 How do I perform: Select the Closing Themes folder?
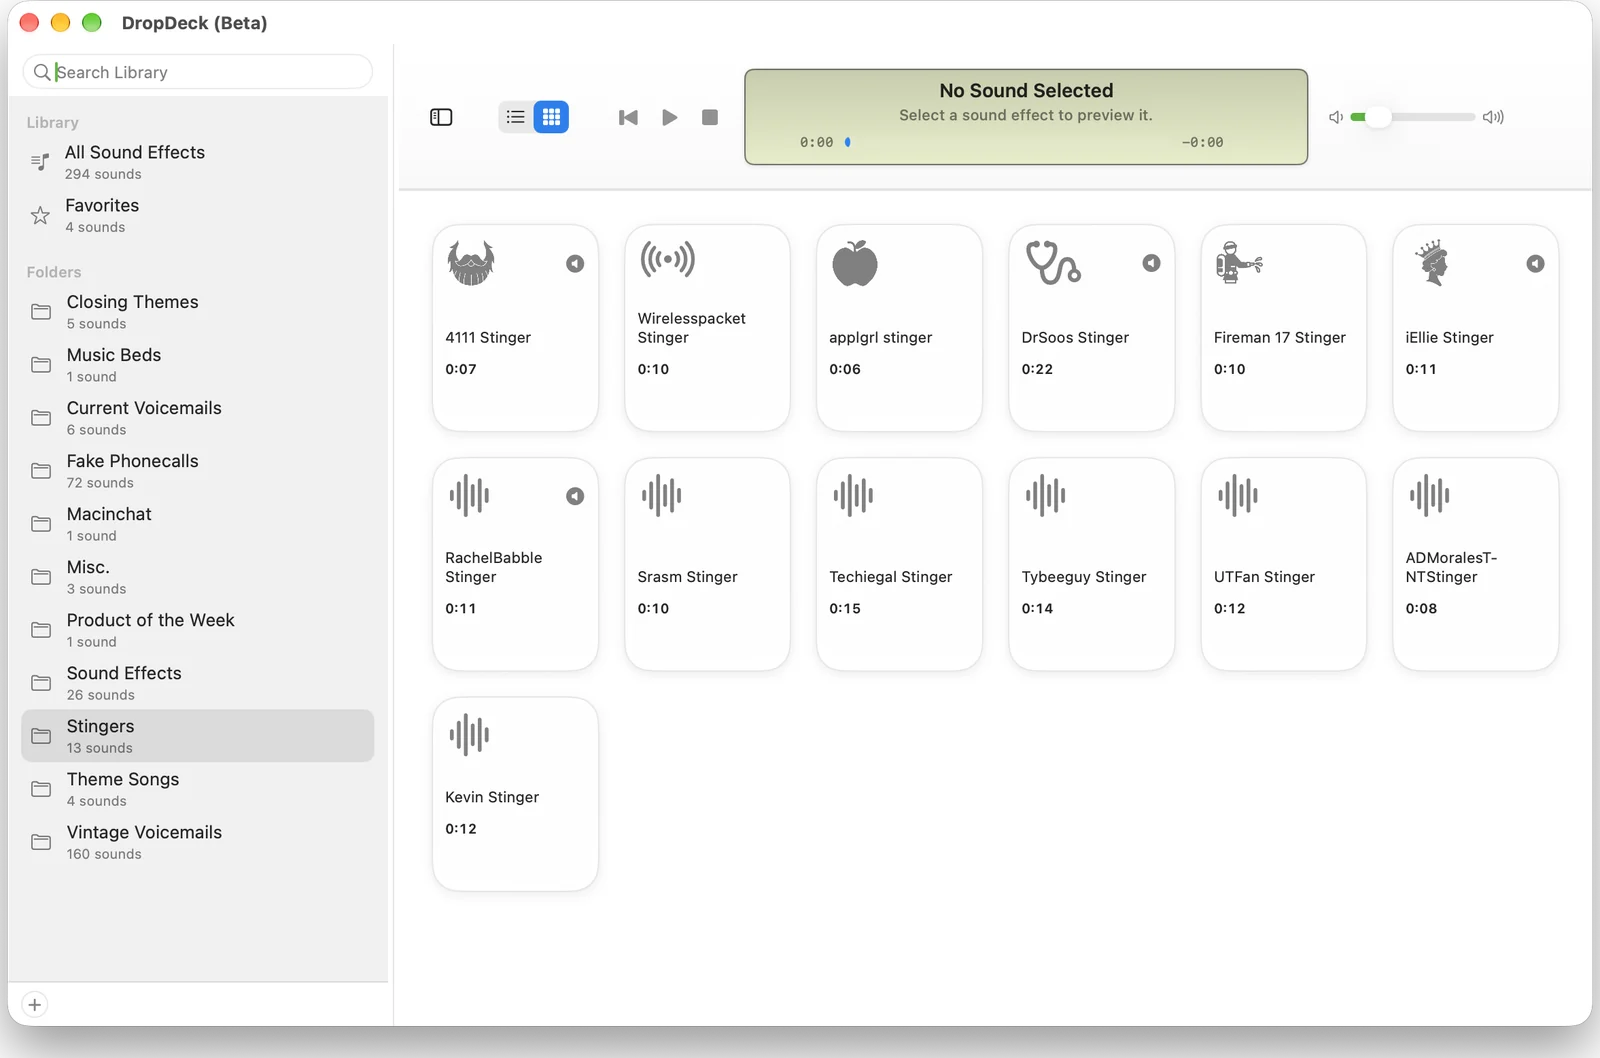[198, 312]
